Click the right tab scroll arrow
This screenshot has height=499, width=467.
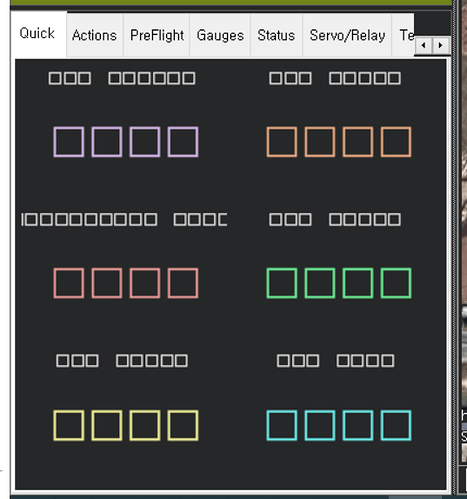pyautogui.click(x=441, y=45)
